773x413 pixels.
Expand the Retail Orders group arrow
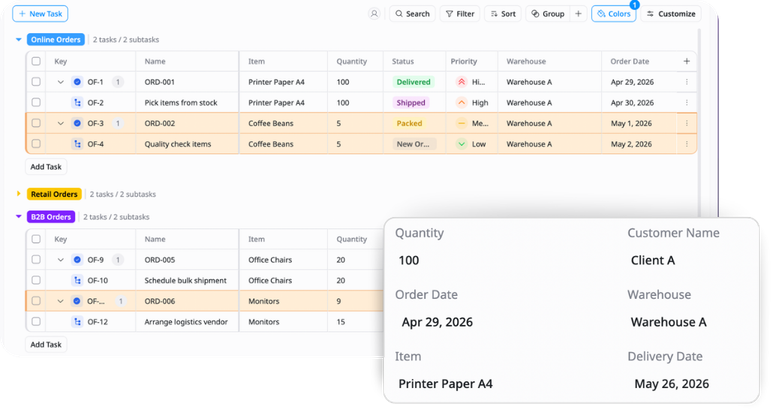pos(19,194)
